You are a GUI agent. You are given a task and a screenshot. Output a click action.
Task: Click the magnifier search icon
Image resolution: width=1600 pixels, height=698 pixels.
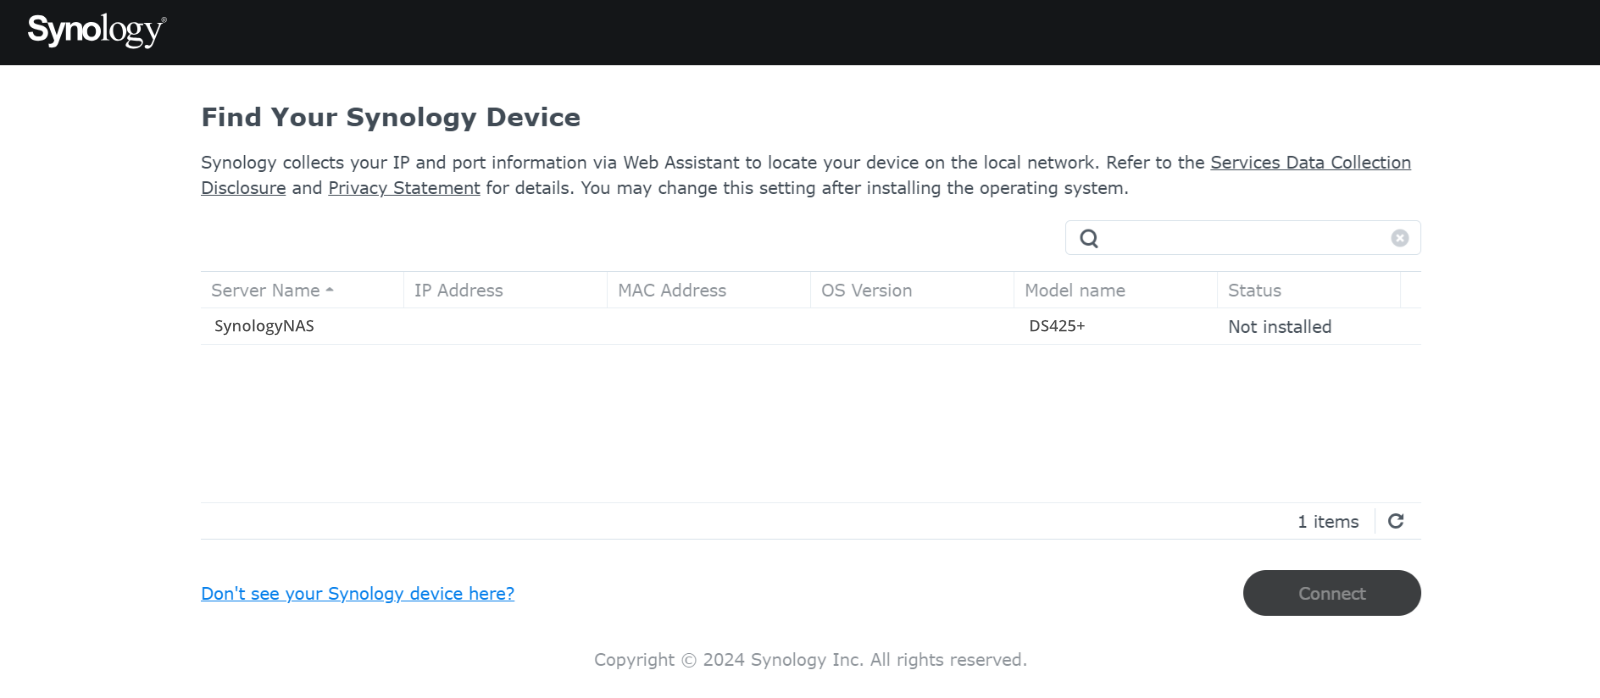tap(1089, 239)
